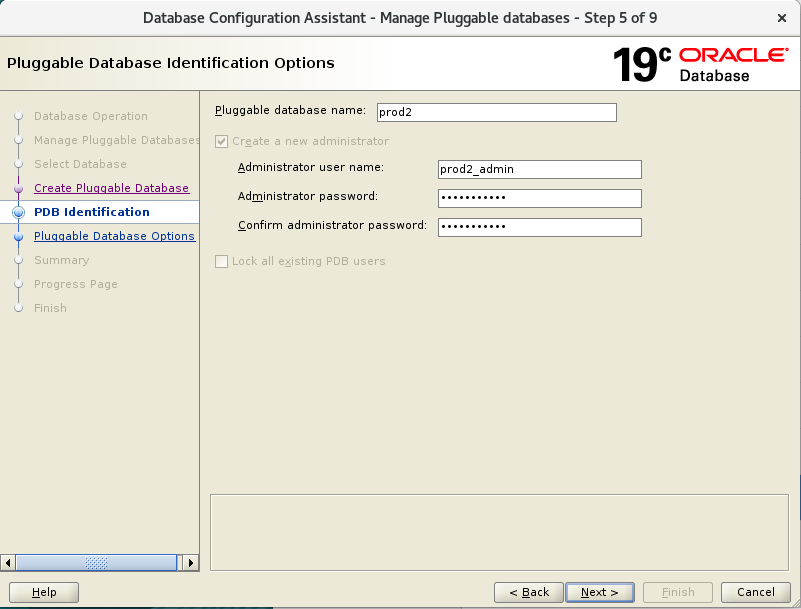Screen dimensions: 801x609
Task: Click the Administrator password label
Action: (x=308, y=196)
